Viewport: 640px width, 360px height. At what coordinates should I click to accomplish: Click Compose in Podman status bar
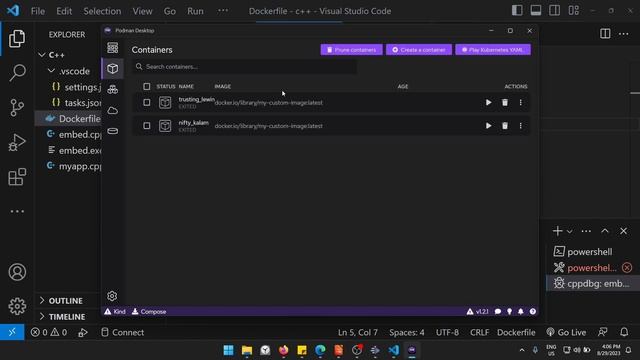(149, 311)
